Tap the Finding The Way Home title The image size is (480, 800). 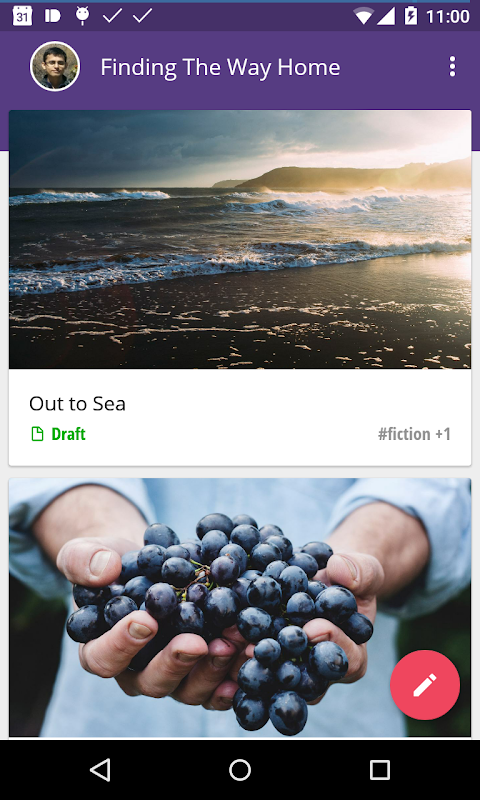(220, 67)
